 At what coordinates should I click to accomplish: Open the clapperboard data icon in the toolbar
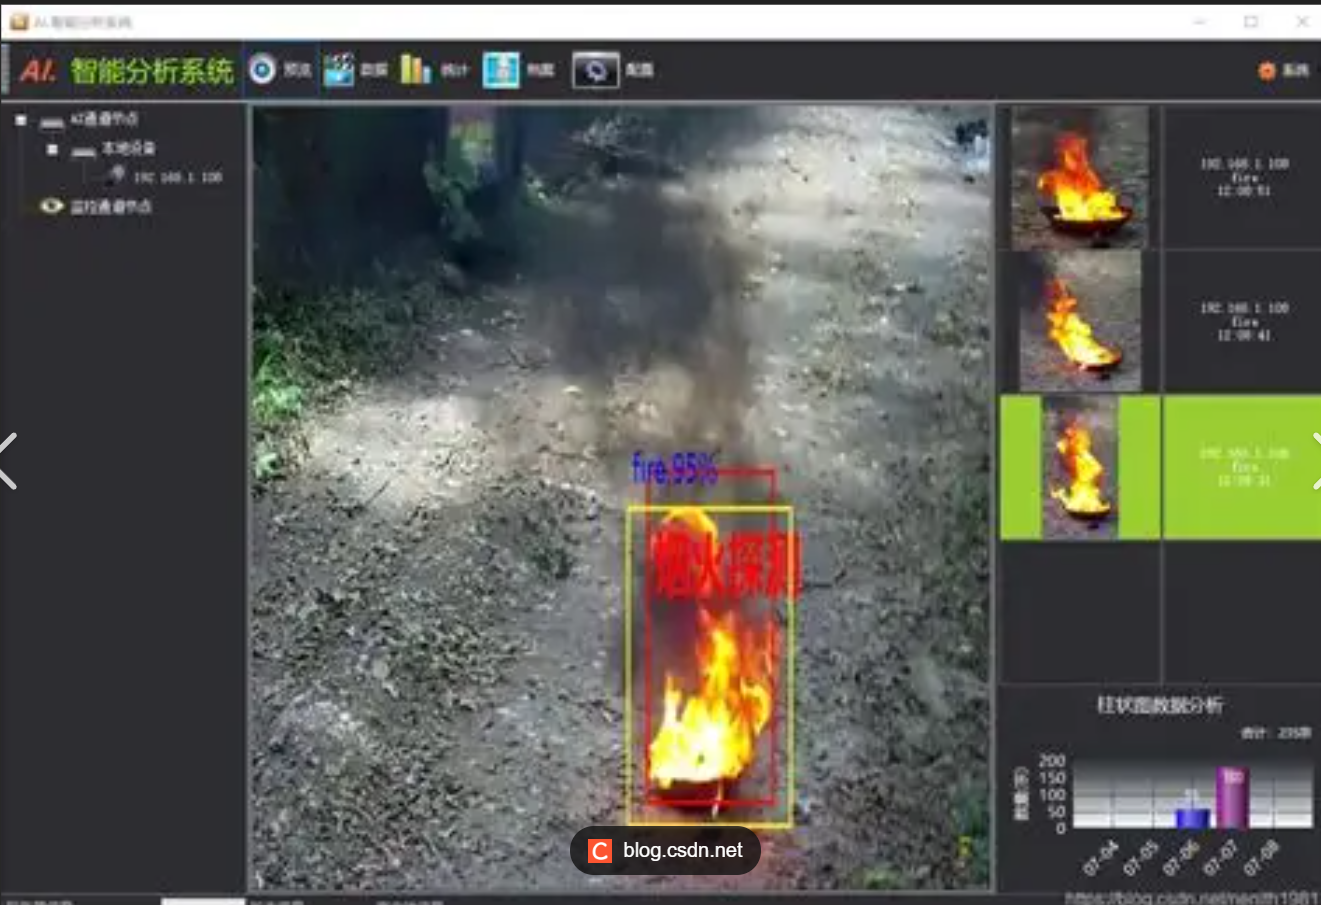point(339,69)
